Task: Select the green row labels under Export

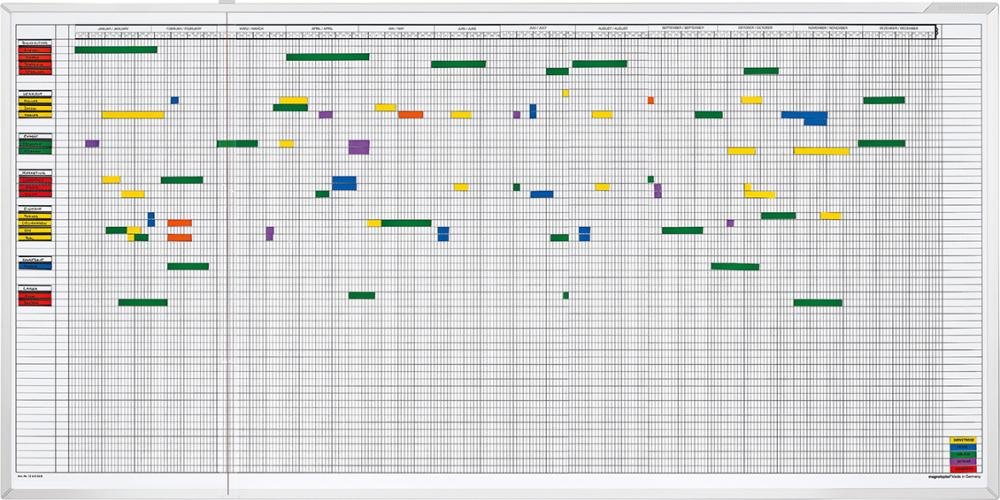Action: (x=35, y=146)
